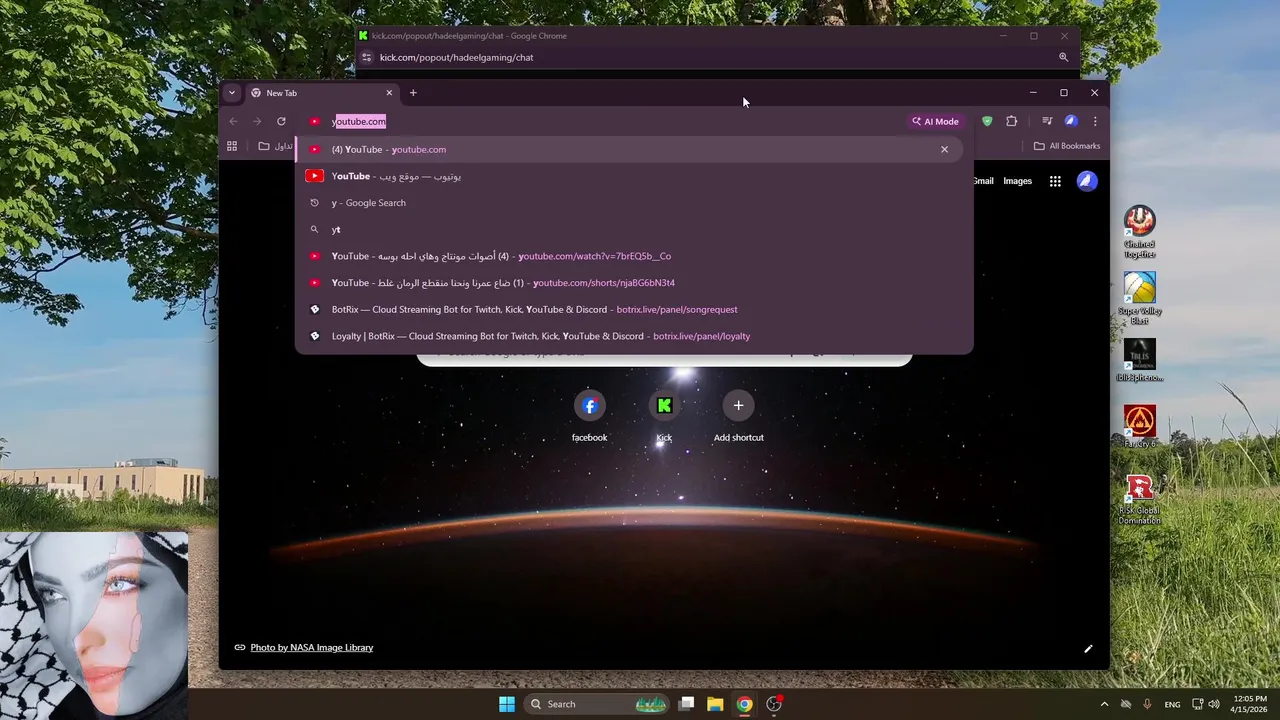Open the Arabic-named bookmarks folder
The image size is (1280, 720).
click(x=276, y=146)
